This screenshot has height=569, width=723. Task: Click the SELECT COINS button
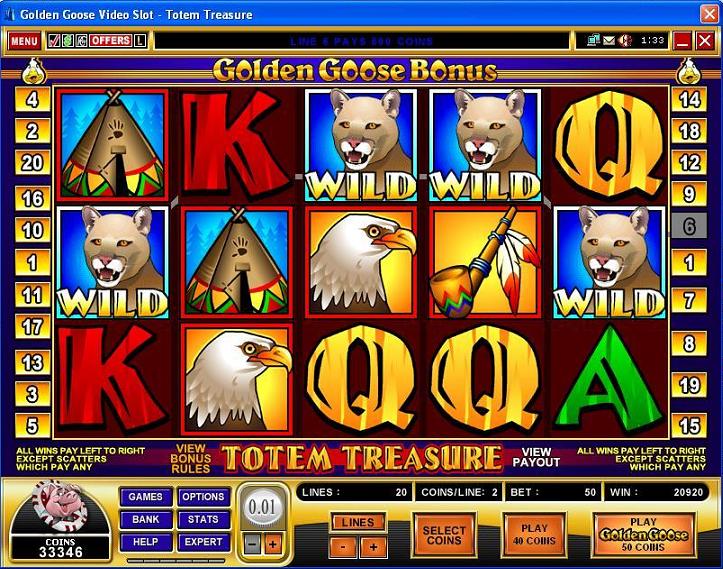click(x=444, y=535)
